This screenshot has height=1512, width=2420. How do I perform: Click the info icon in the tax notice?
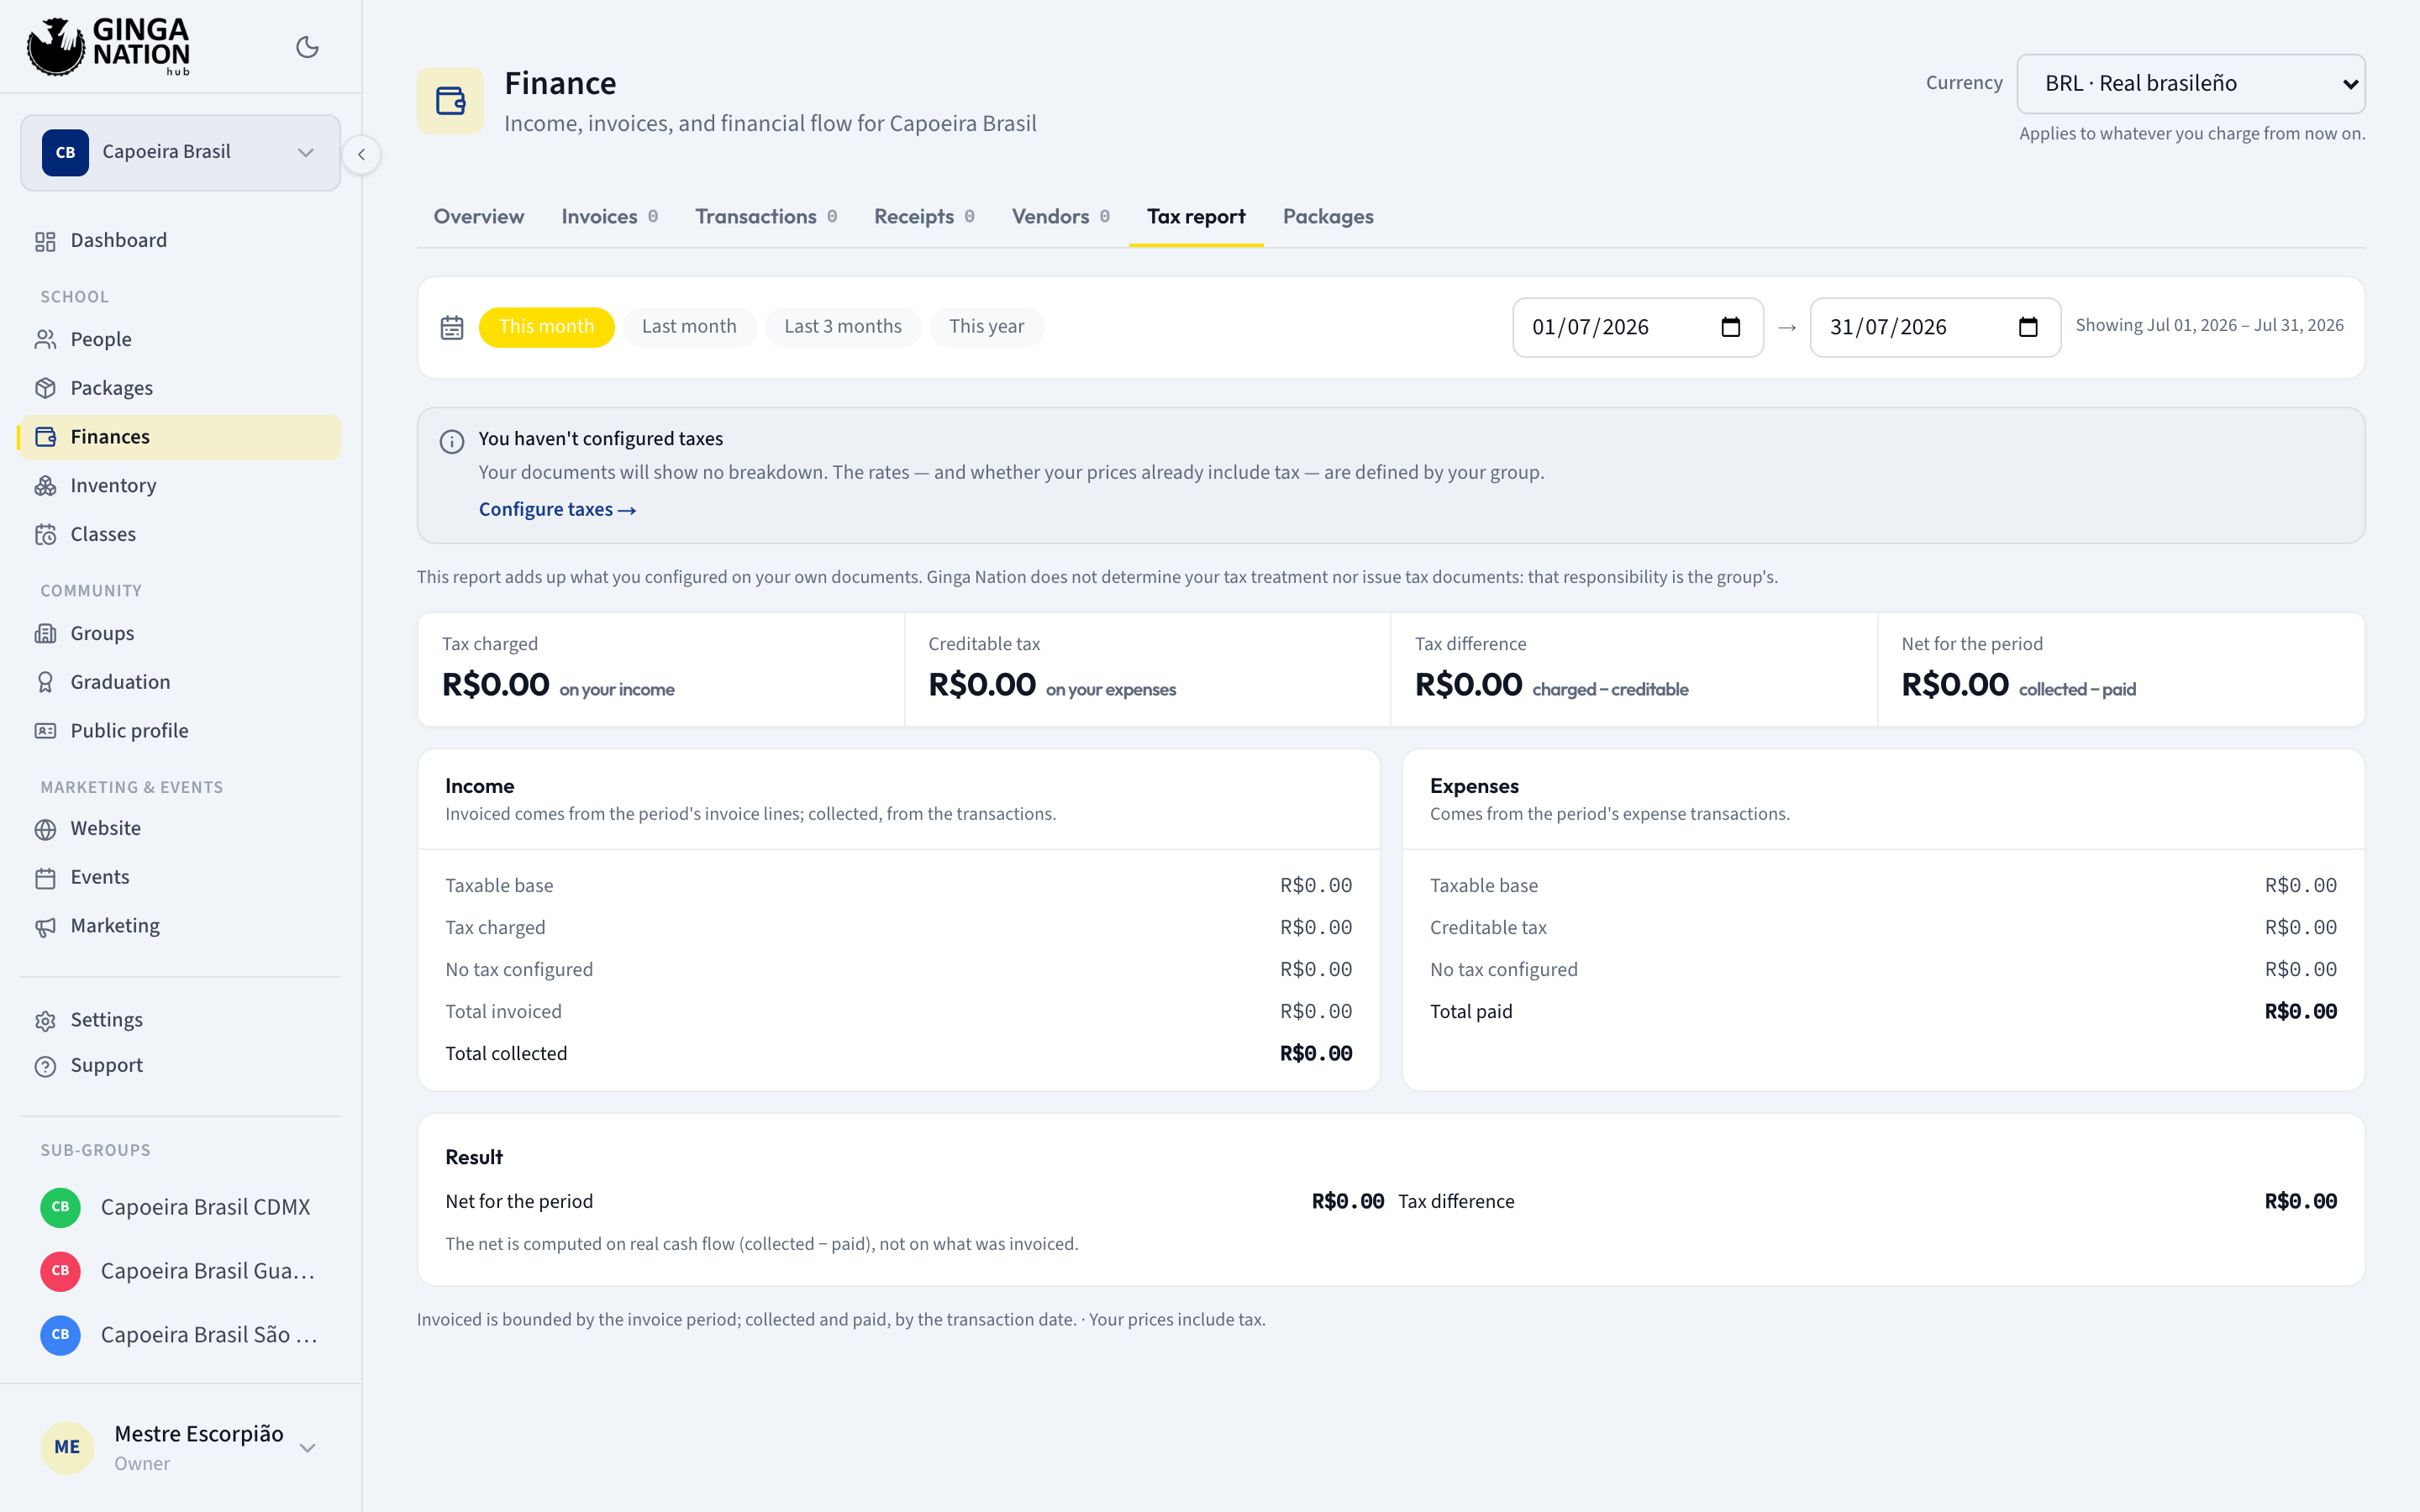452,441
